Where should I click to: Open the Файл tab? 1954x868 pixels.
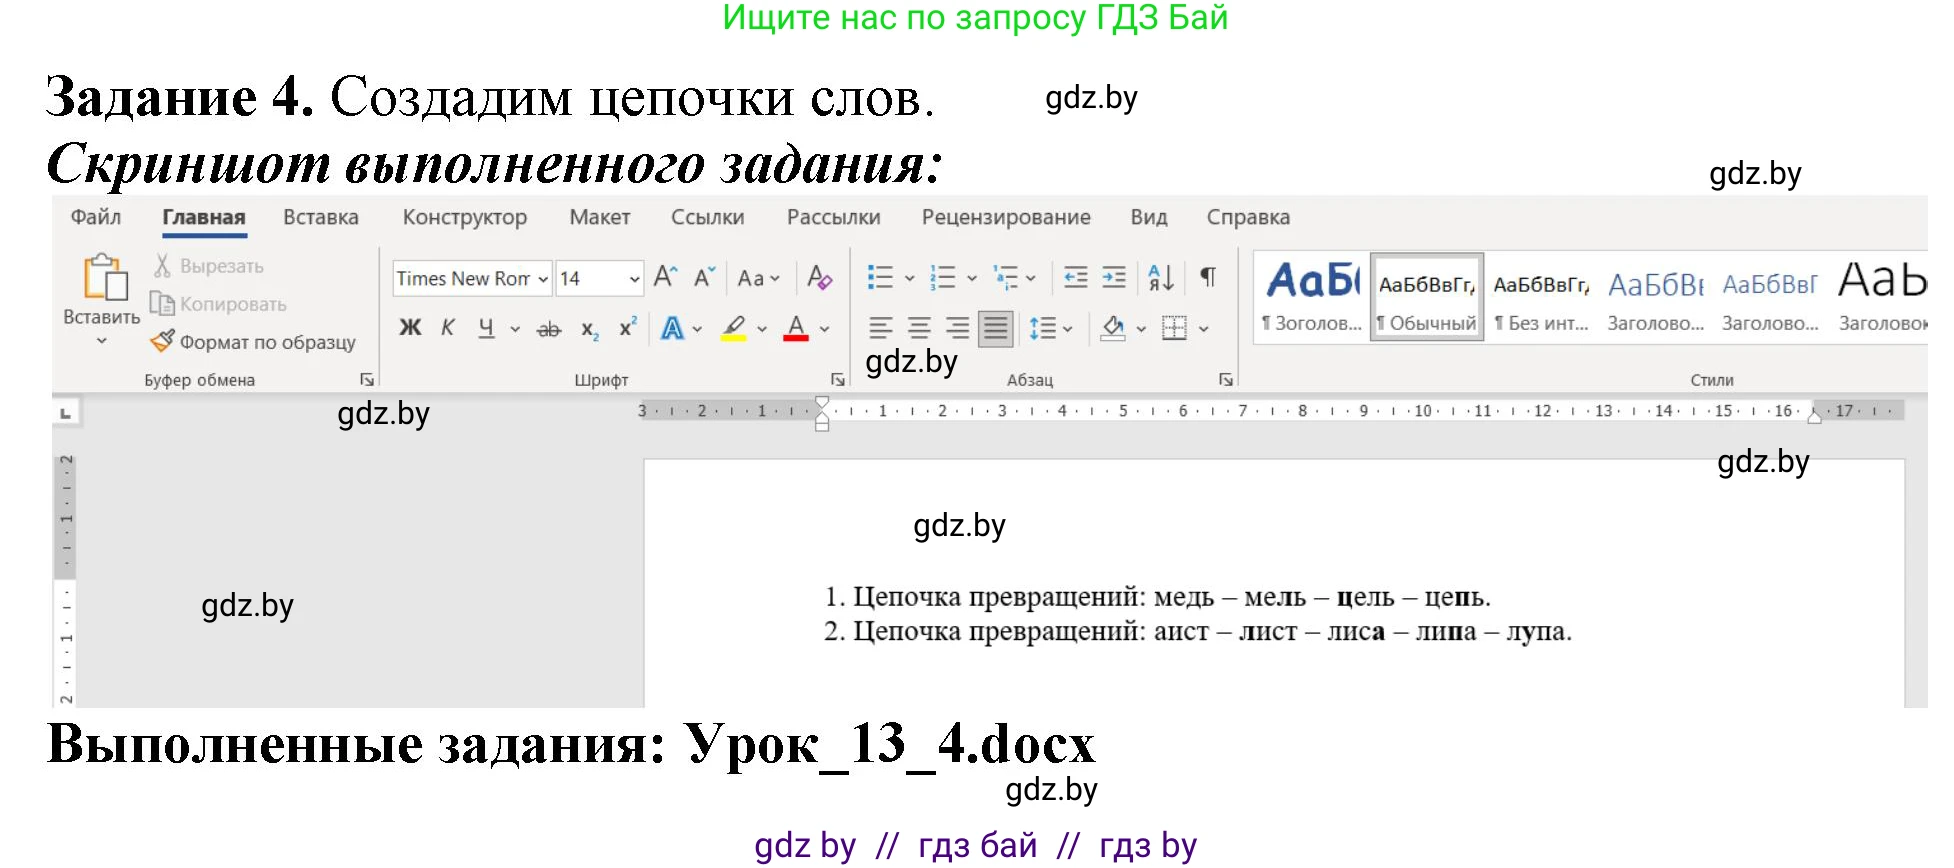[x=96, y=217]
